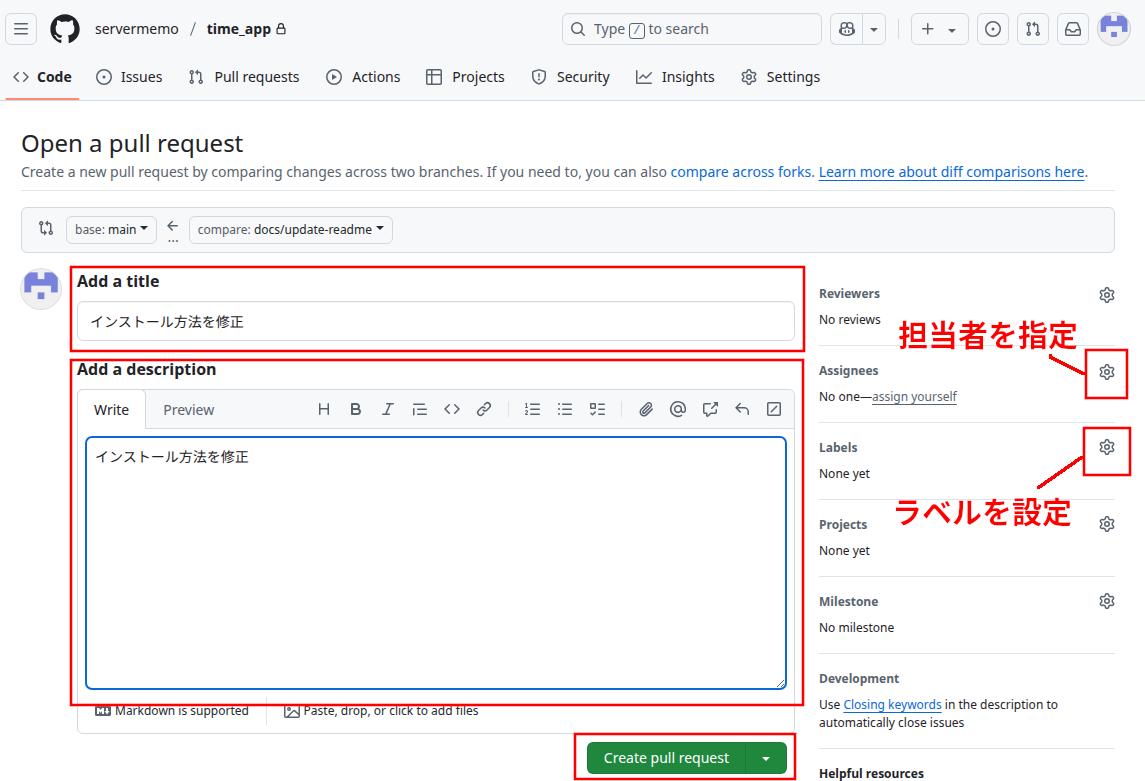Apply bold formatting
Image resolution: width=1145 pixels, height=781 pixels.
coord(356,409)
